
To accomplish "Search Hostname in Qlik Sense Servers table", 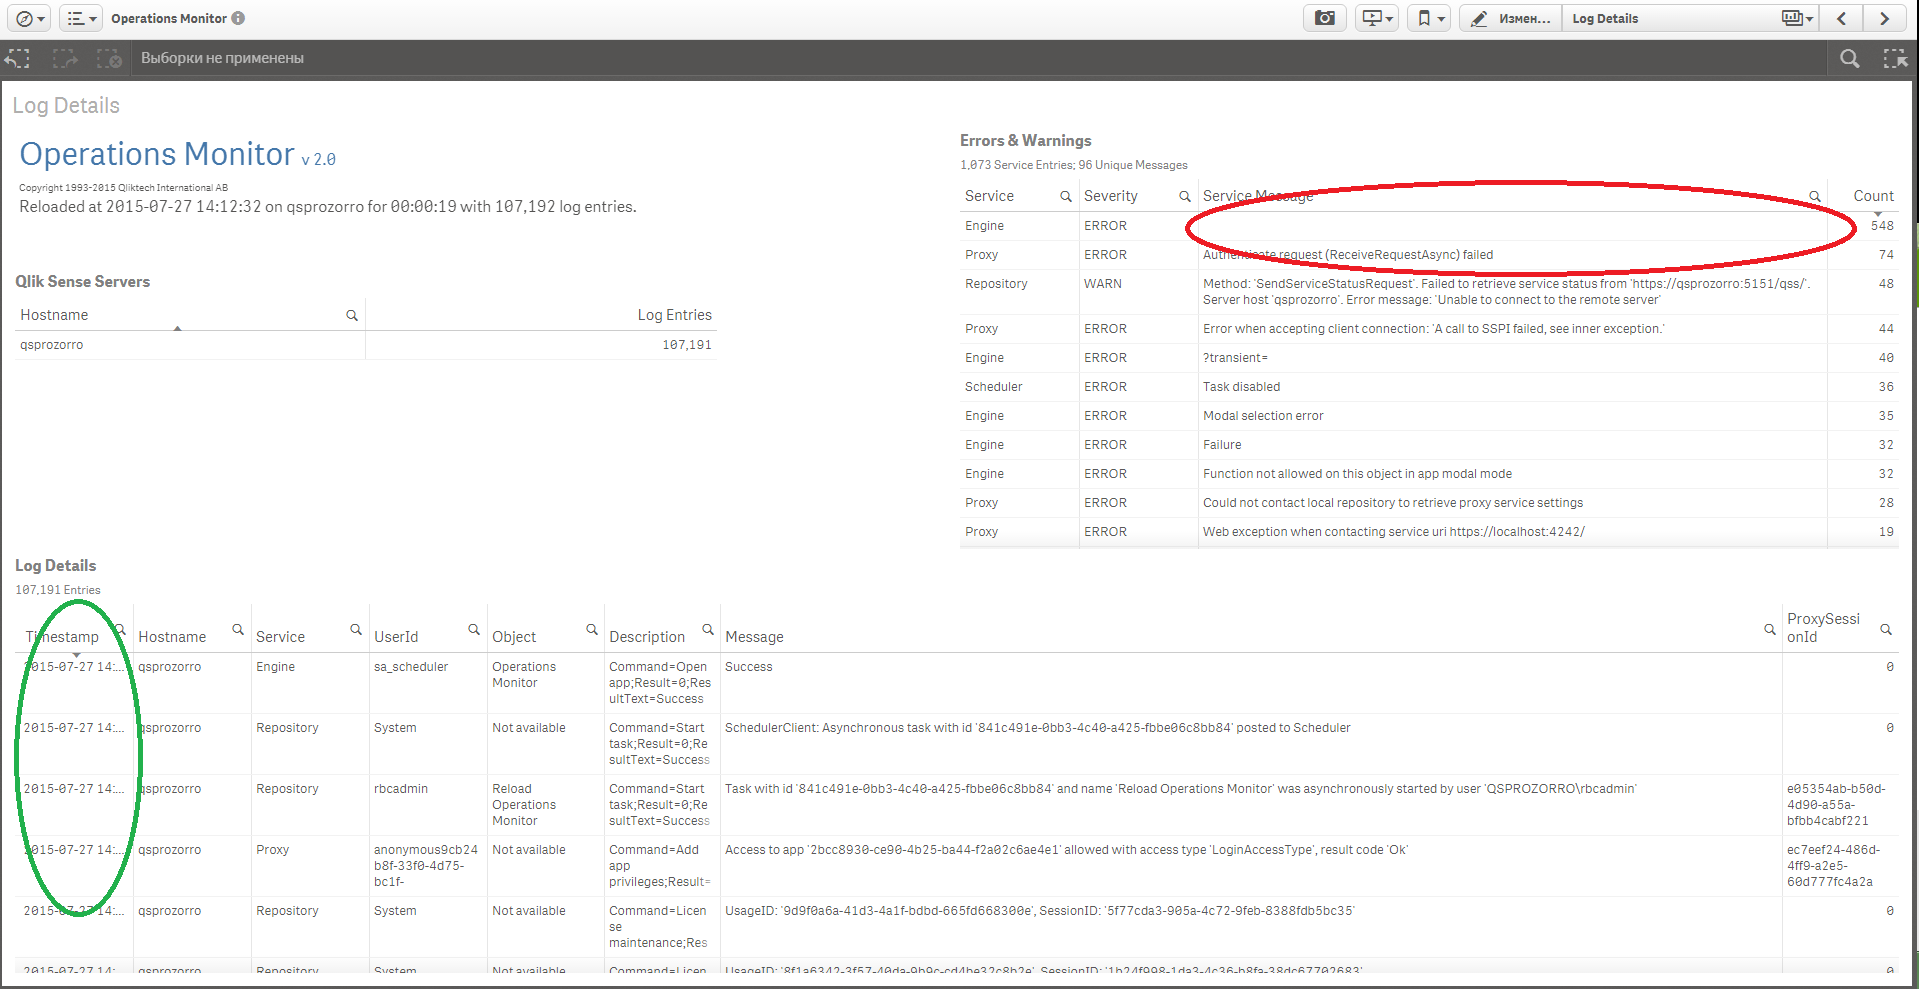I will point(352,316).
